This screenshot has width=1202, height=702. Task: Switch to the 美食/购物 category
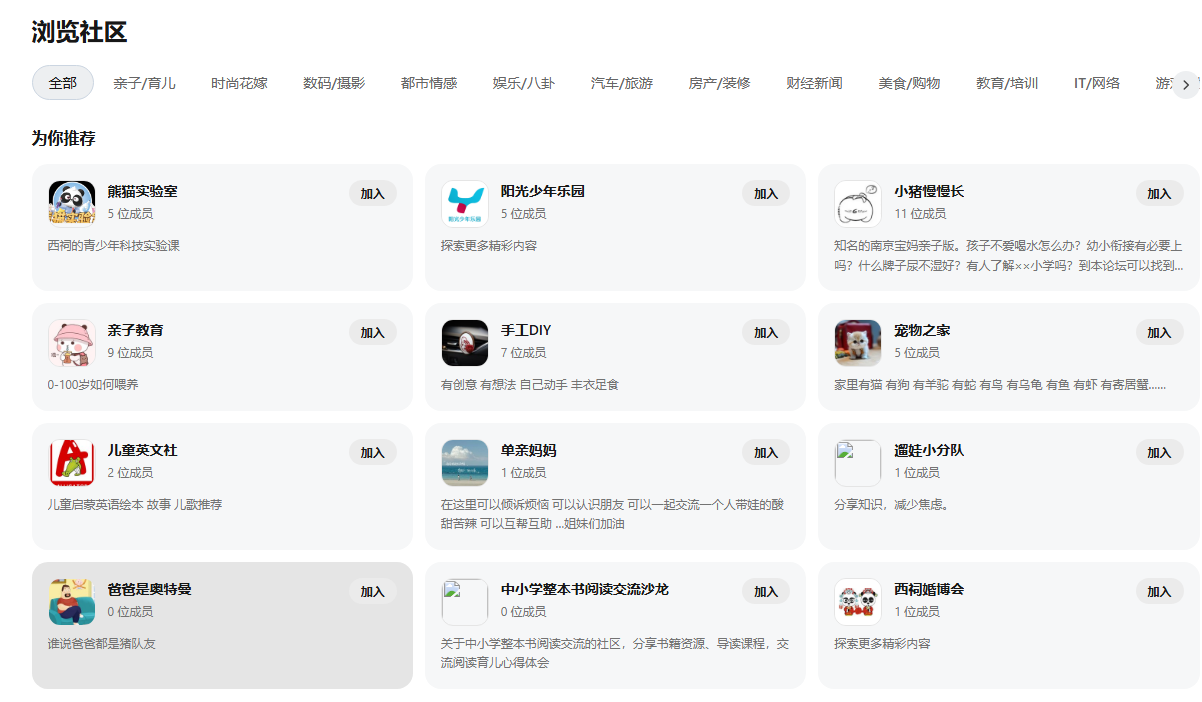(x=909, y=83)
